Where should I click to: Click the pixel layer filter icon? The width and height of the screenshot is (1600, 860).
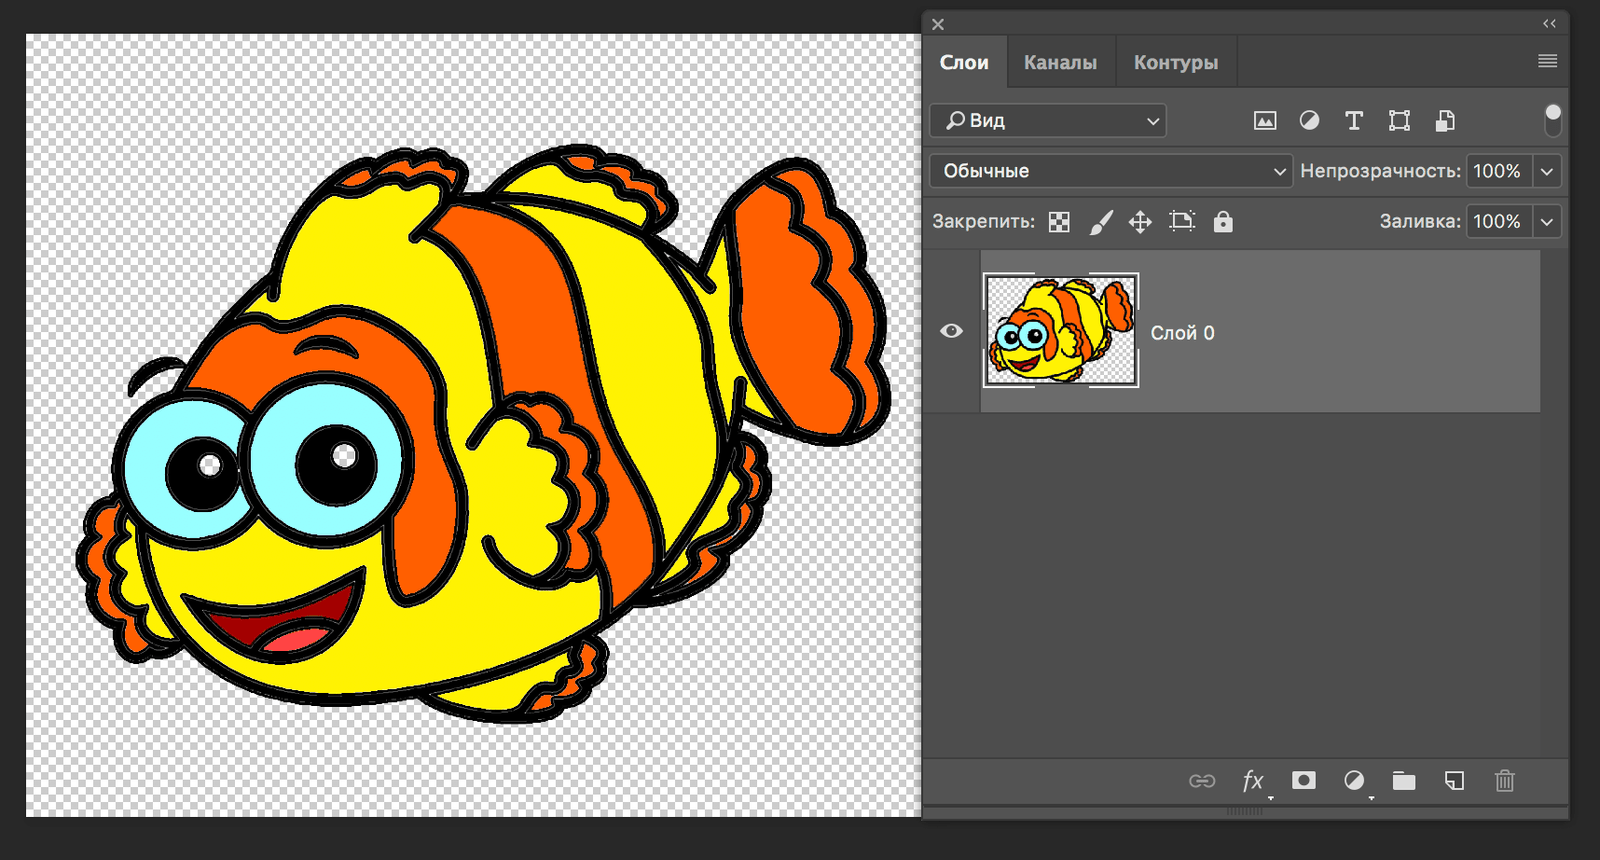coord(1265,121)
